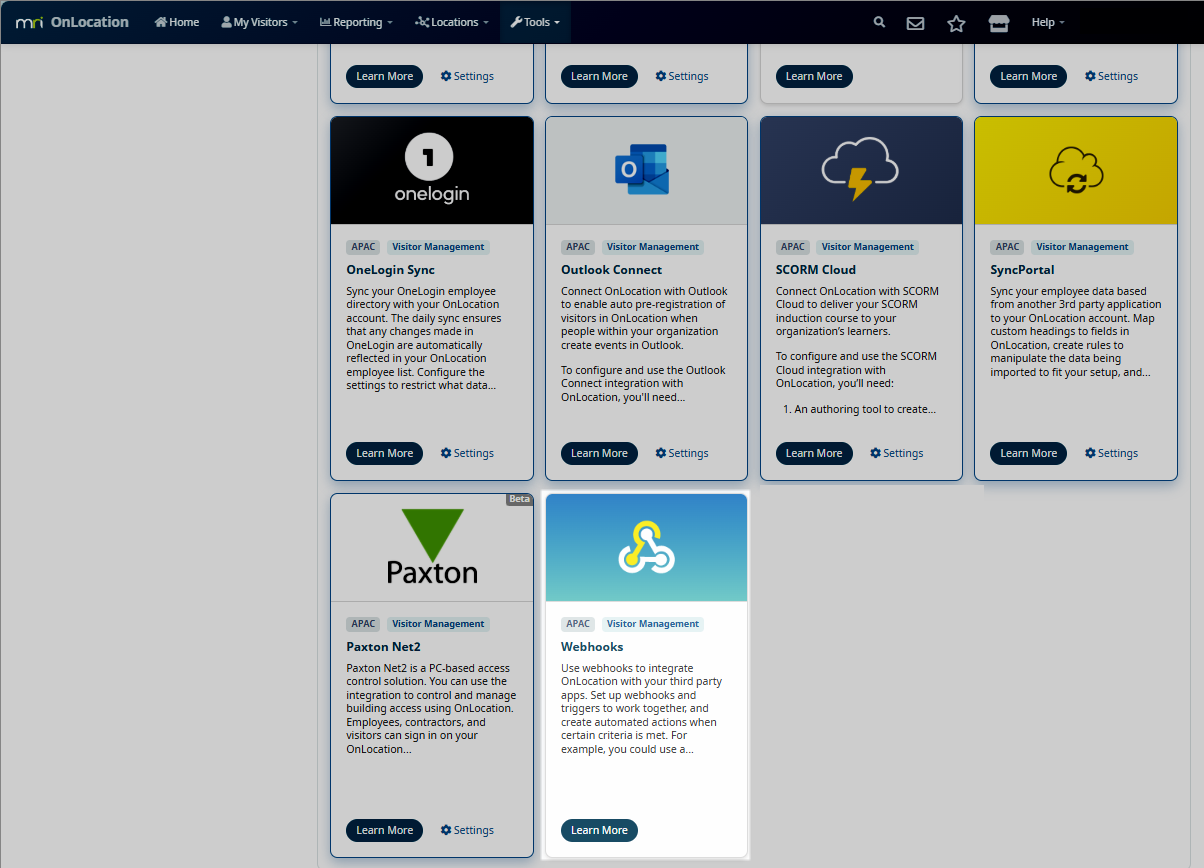Click the Paxton logo image

[432, 547]
